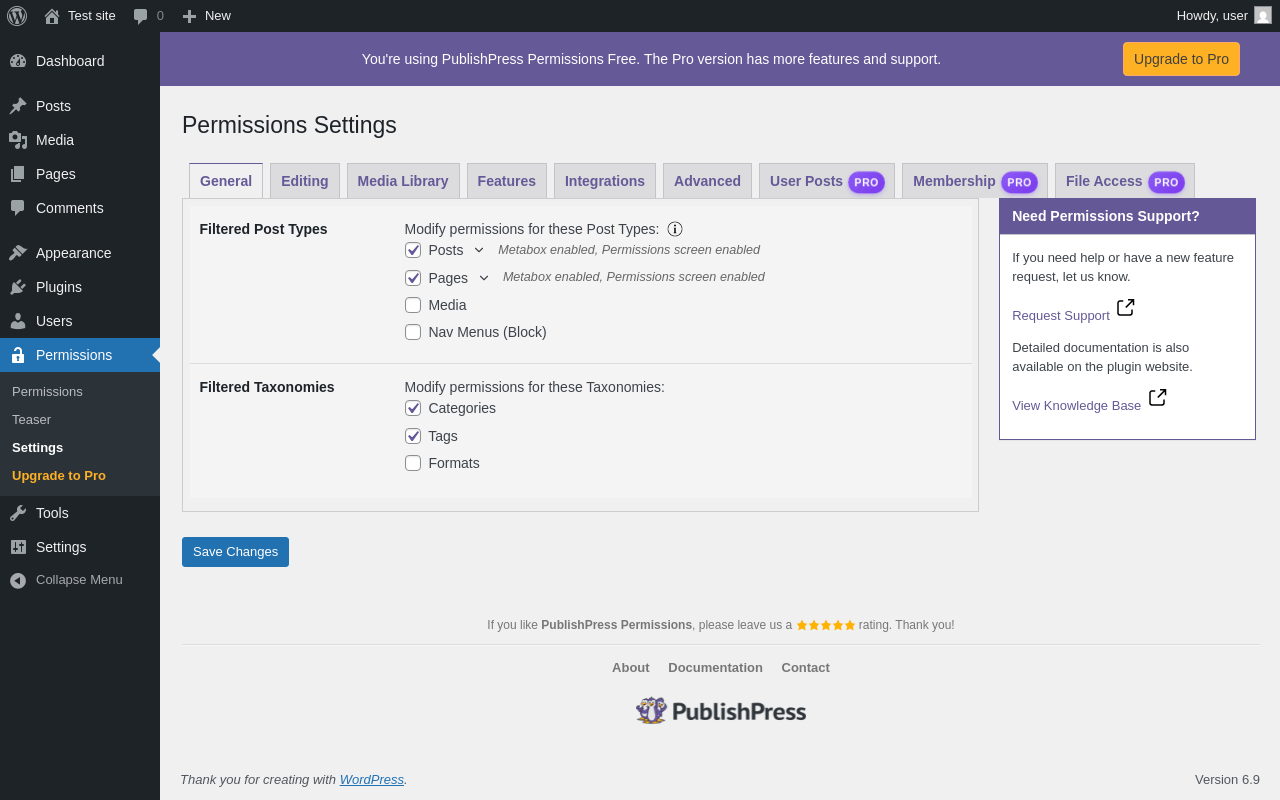Screen dimensions: 1280x800
Task: Uncheck the Pages post type checkbox
Action: pos(413,278)
